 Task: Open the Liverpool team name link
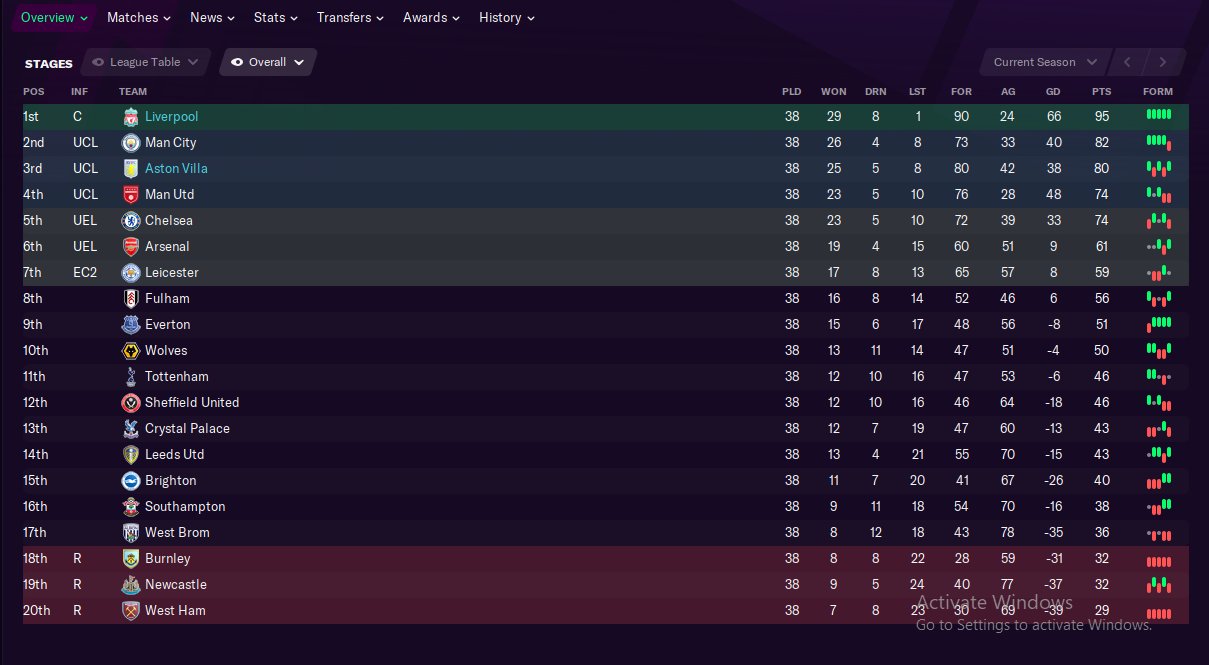point(171,117)
